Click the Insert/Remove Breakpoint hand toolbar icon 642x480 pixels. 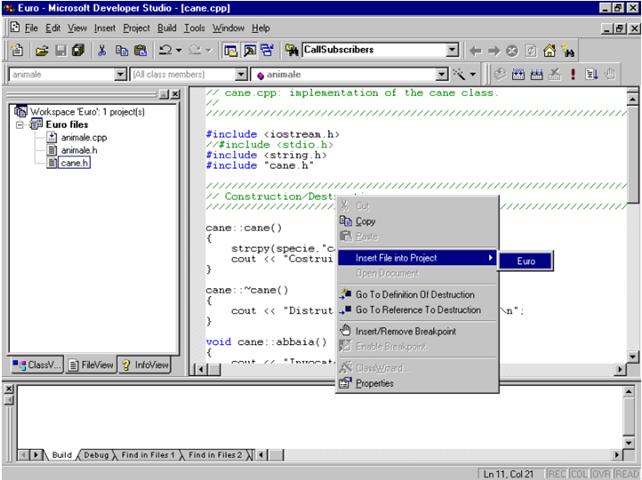click(610, 74)
